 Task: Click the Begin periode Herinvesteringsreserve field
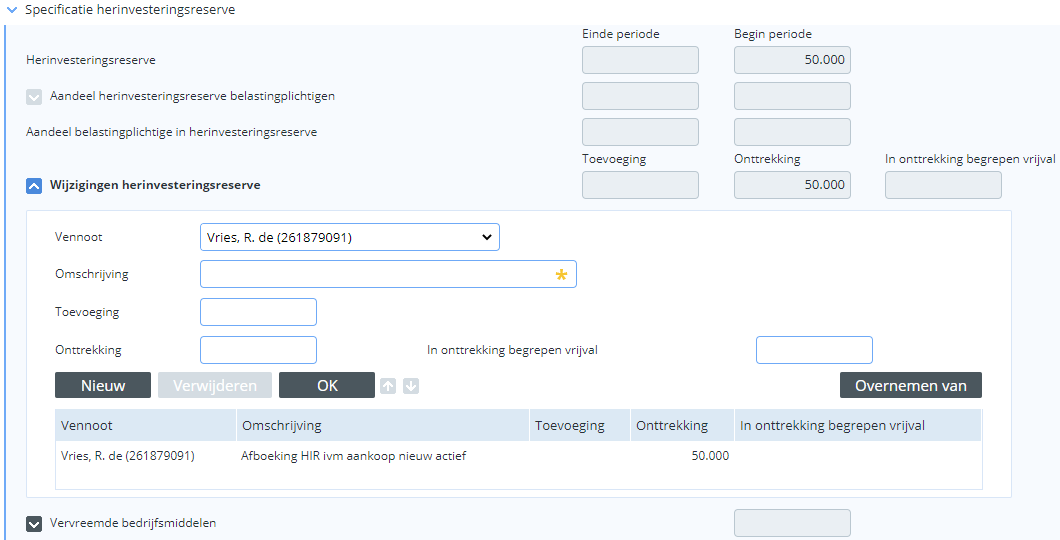792,60
